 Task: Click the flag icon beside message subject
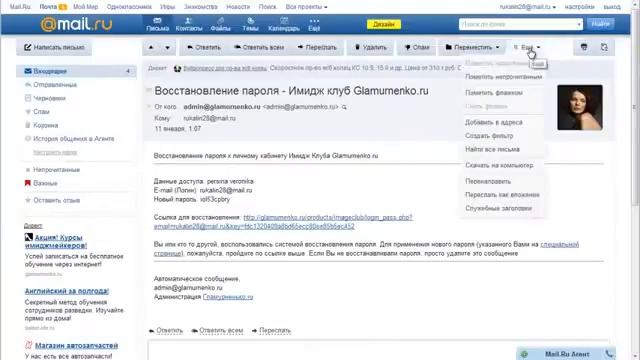point(149,90)
